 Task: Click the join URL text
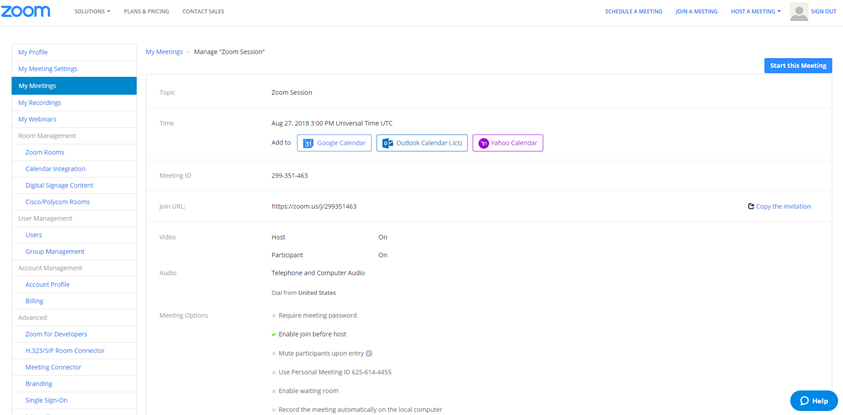click(x=314, y=206)
